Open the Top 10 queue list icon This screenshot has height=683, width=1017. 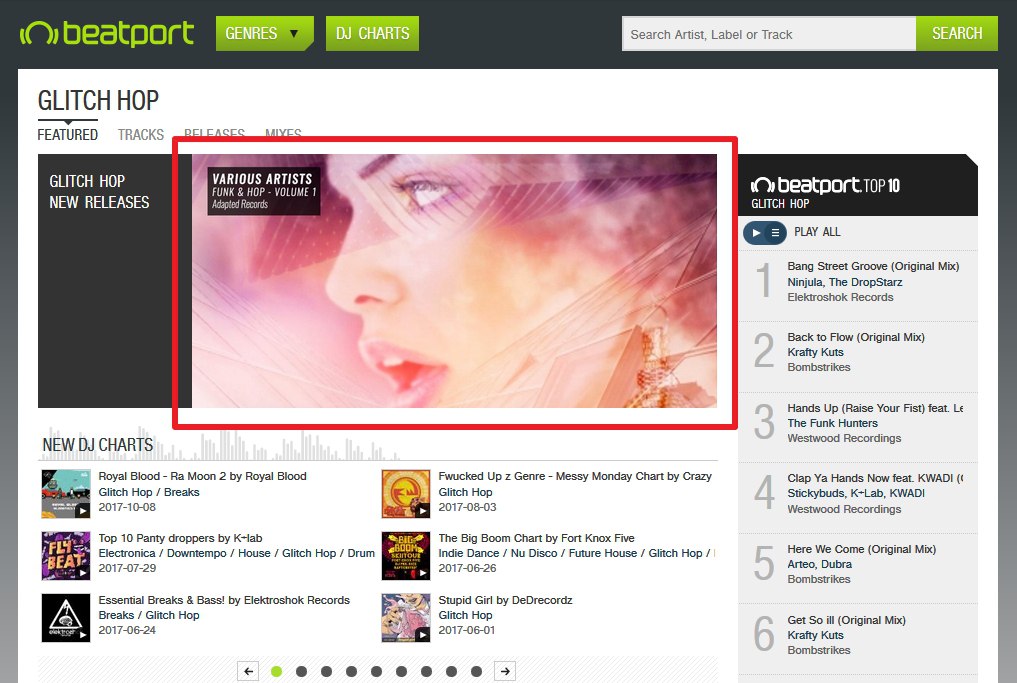(x=775, y=232)
